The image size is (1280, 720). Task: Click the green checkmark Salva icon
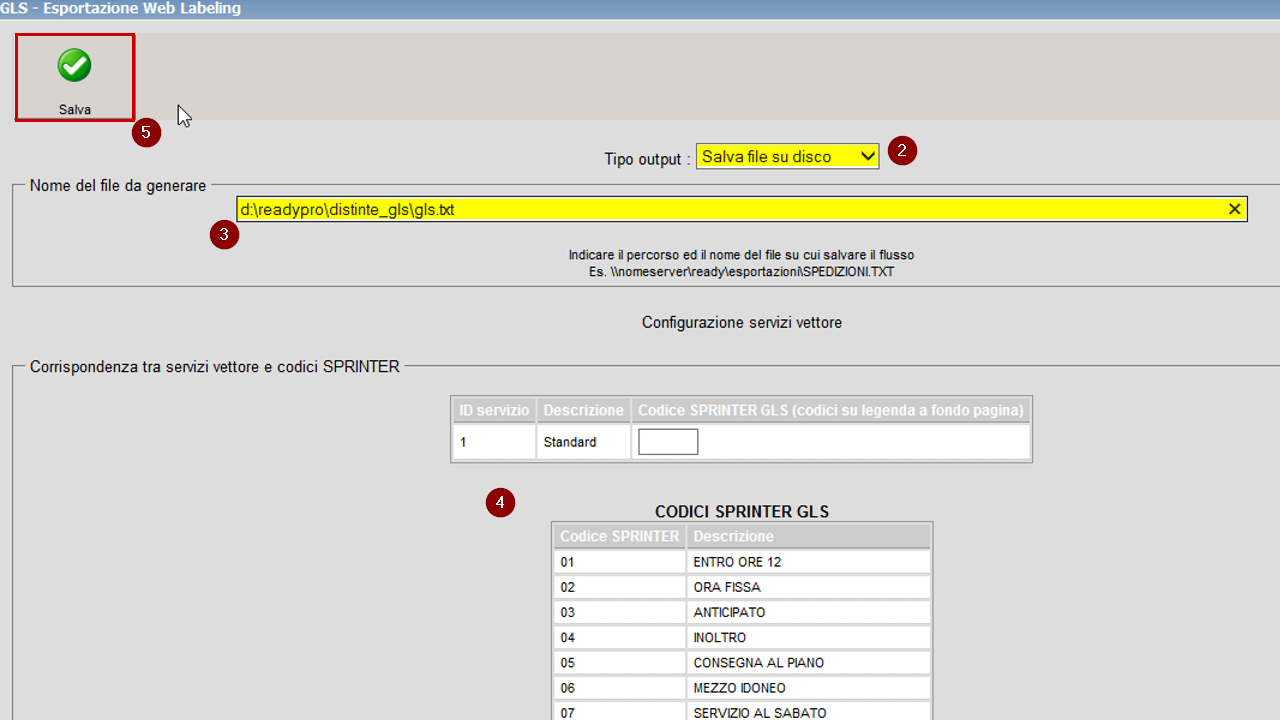pyautogui.click(x=74, y=66)
